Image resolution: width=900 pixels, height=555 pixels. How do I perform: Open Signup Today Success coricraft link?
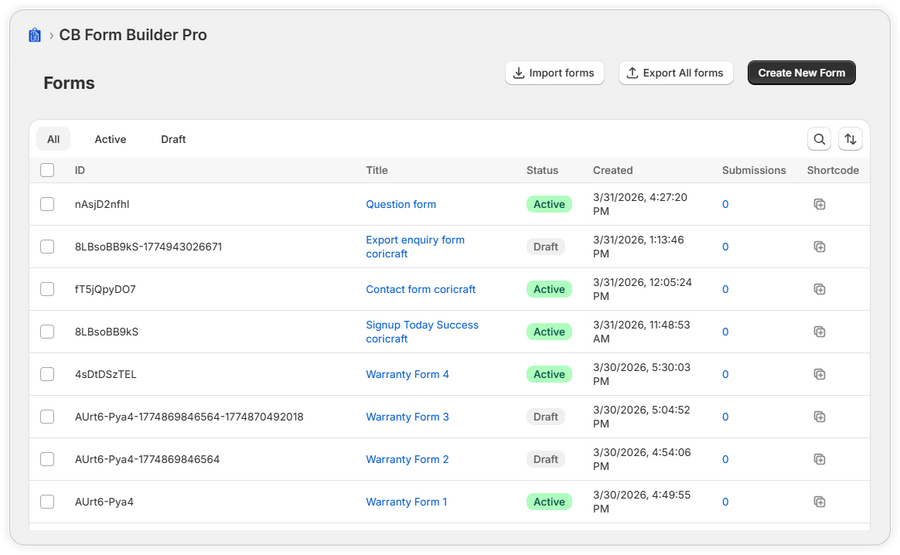click(x=422, y=332)
